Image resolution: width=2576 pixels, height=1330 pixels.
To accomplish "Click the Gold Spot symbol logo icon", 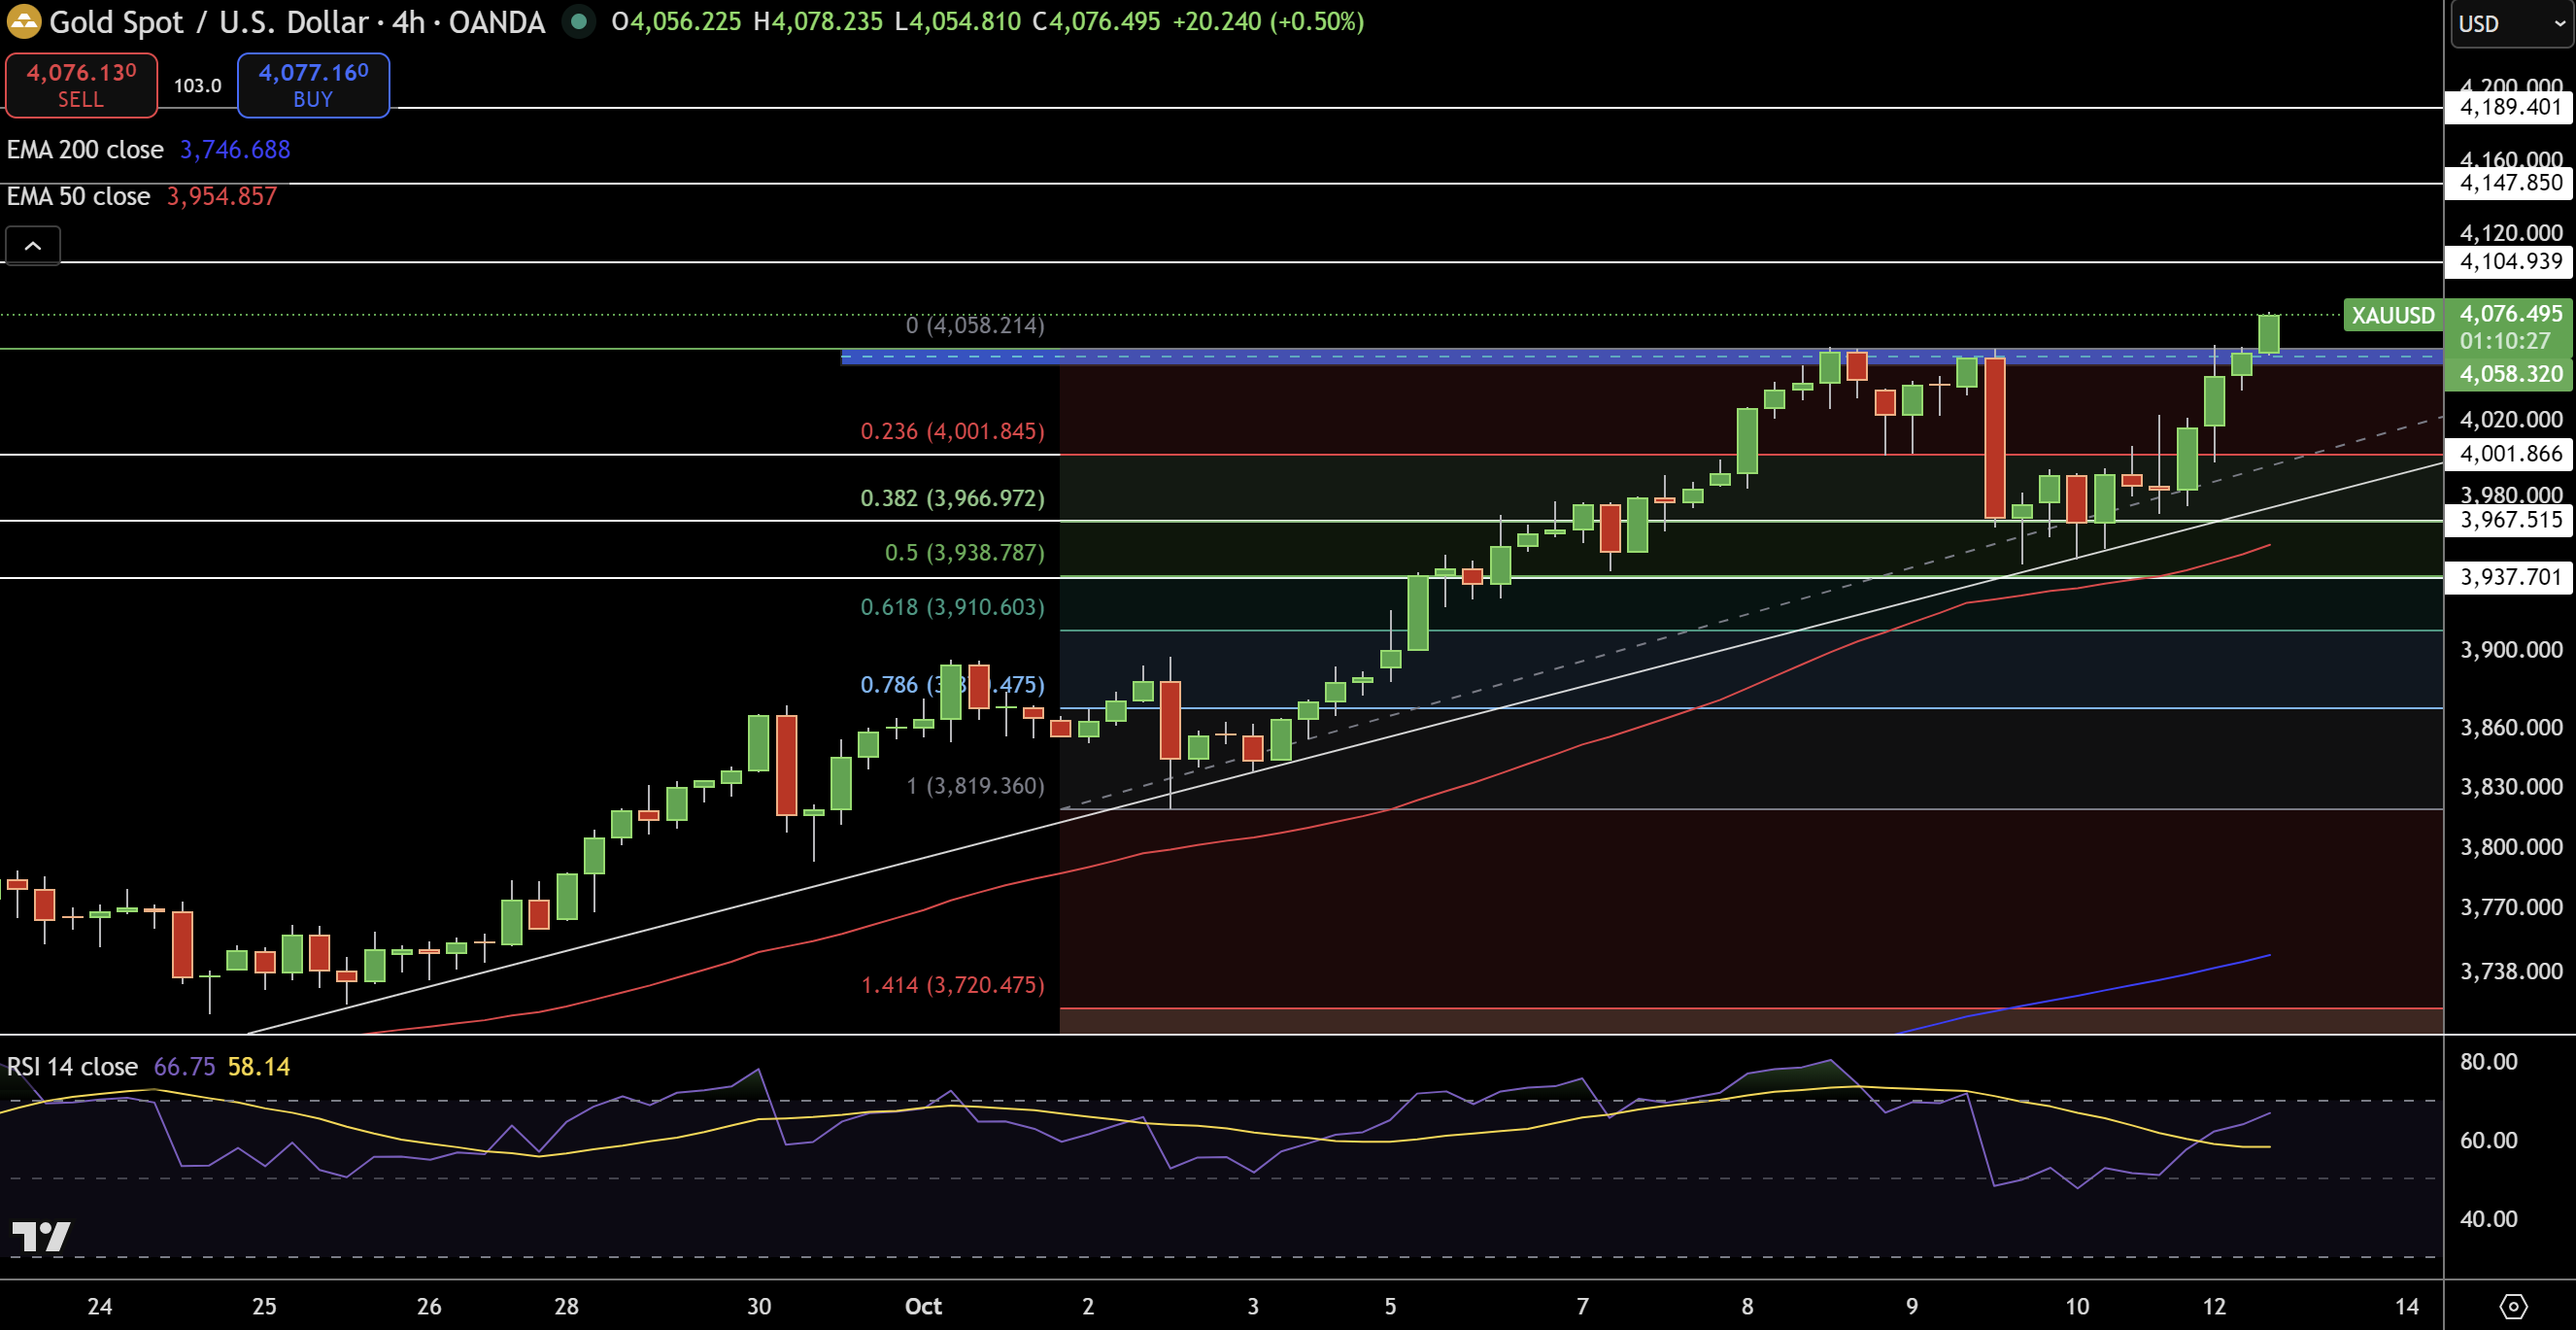I will 23,21.
